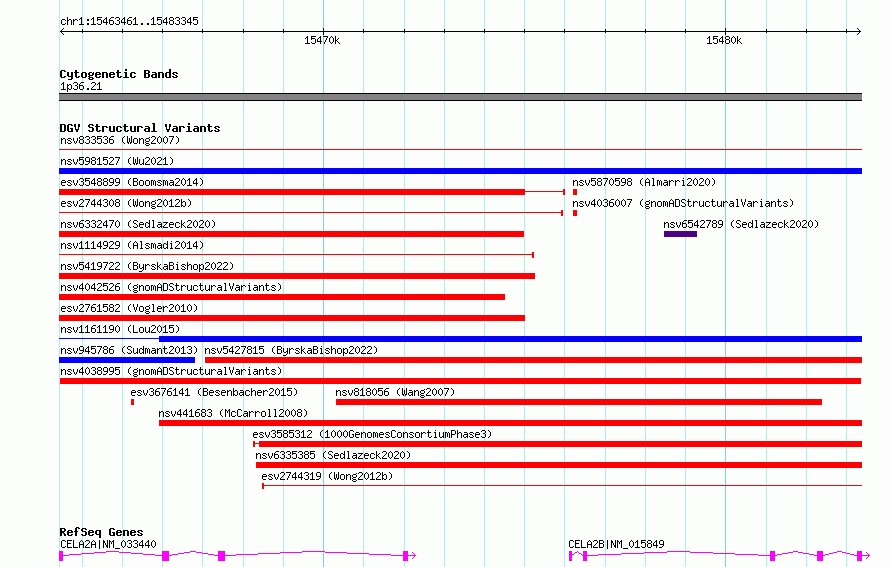890x567 pixels.
Task: Click the 15470k ruler label
Action: point(322,40)
